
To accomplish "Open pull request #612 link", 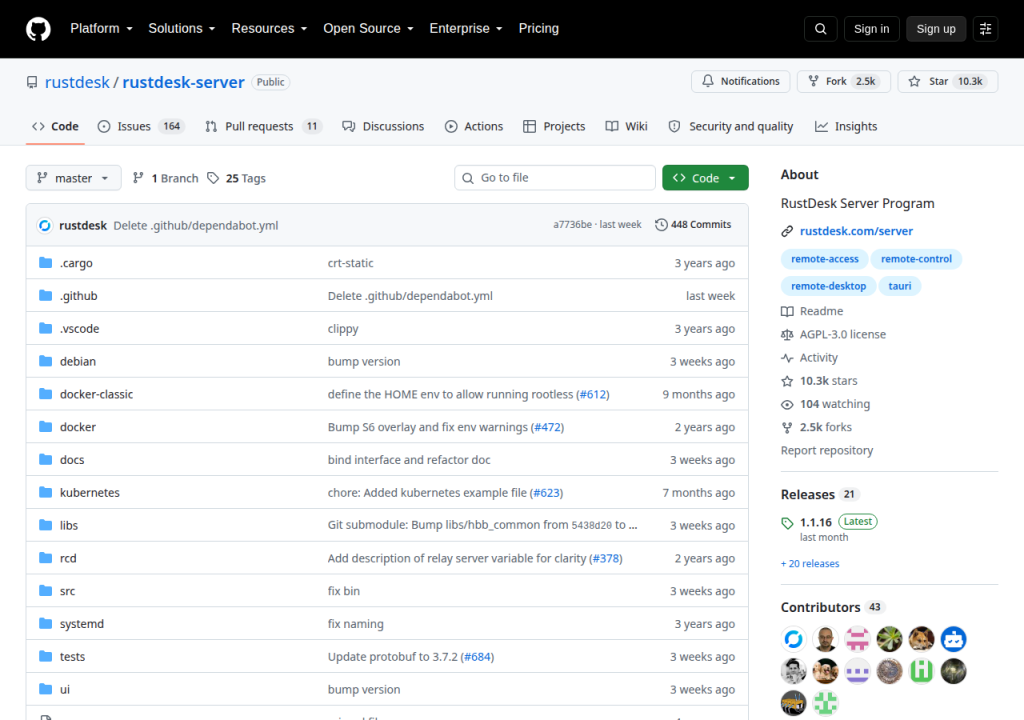I will 593,394.
